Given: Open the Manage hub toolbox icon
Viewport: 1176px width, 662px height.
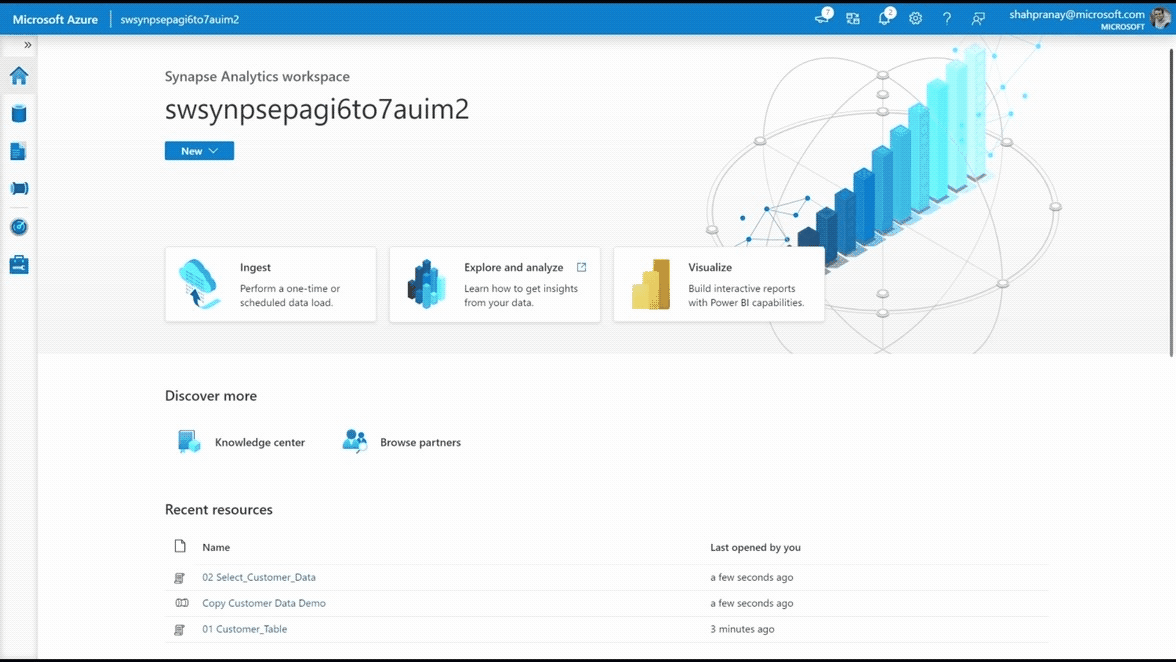Looking at the screenshot, I should coord(19,265).
